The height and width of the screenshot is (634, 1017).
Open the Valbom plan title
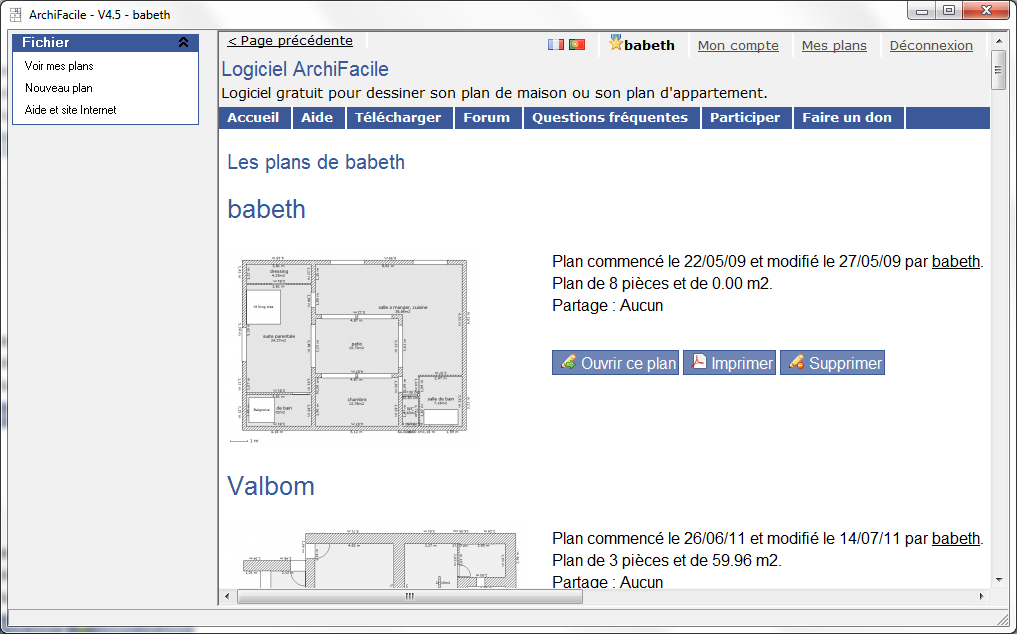[270, 486]
